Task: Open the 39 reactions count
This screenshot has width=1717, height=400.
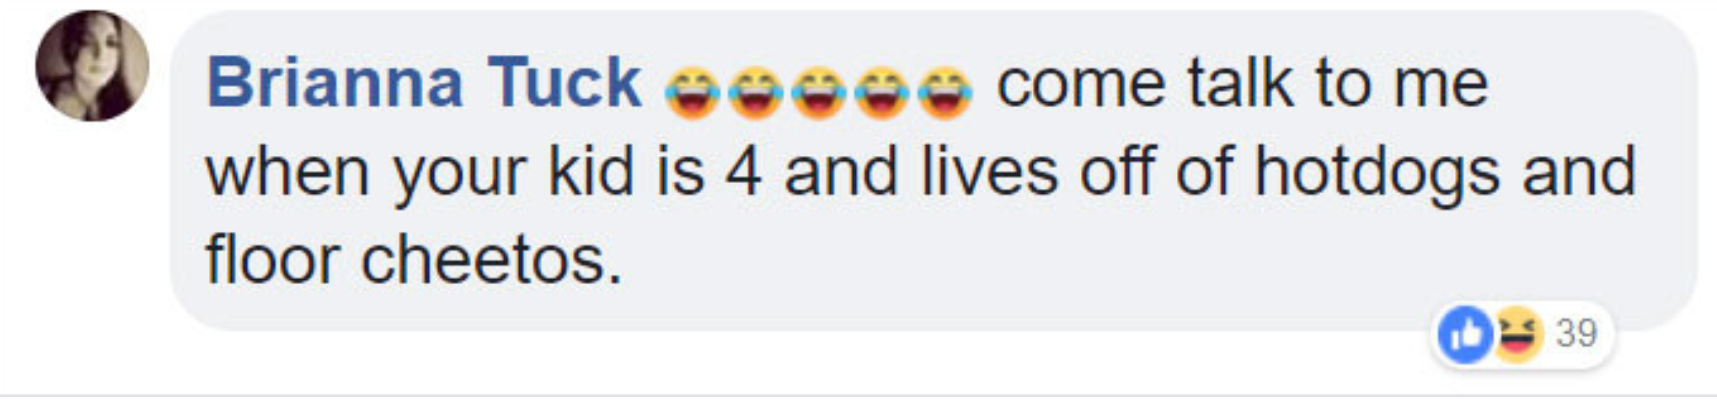Action: click(x=1576, y=333)
